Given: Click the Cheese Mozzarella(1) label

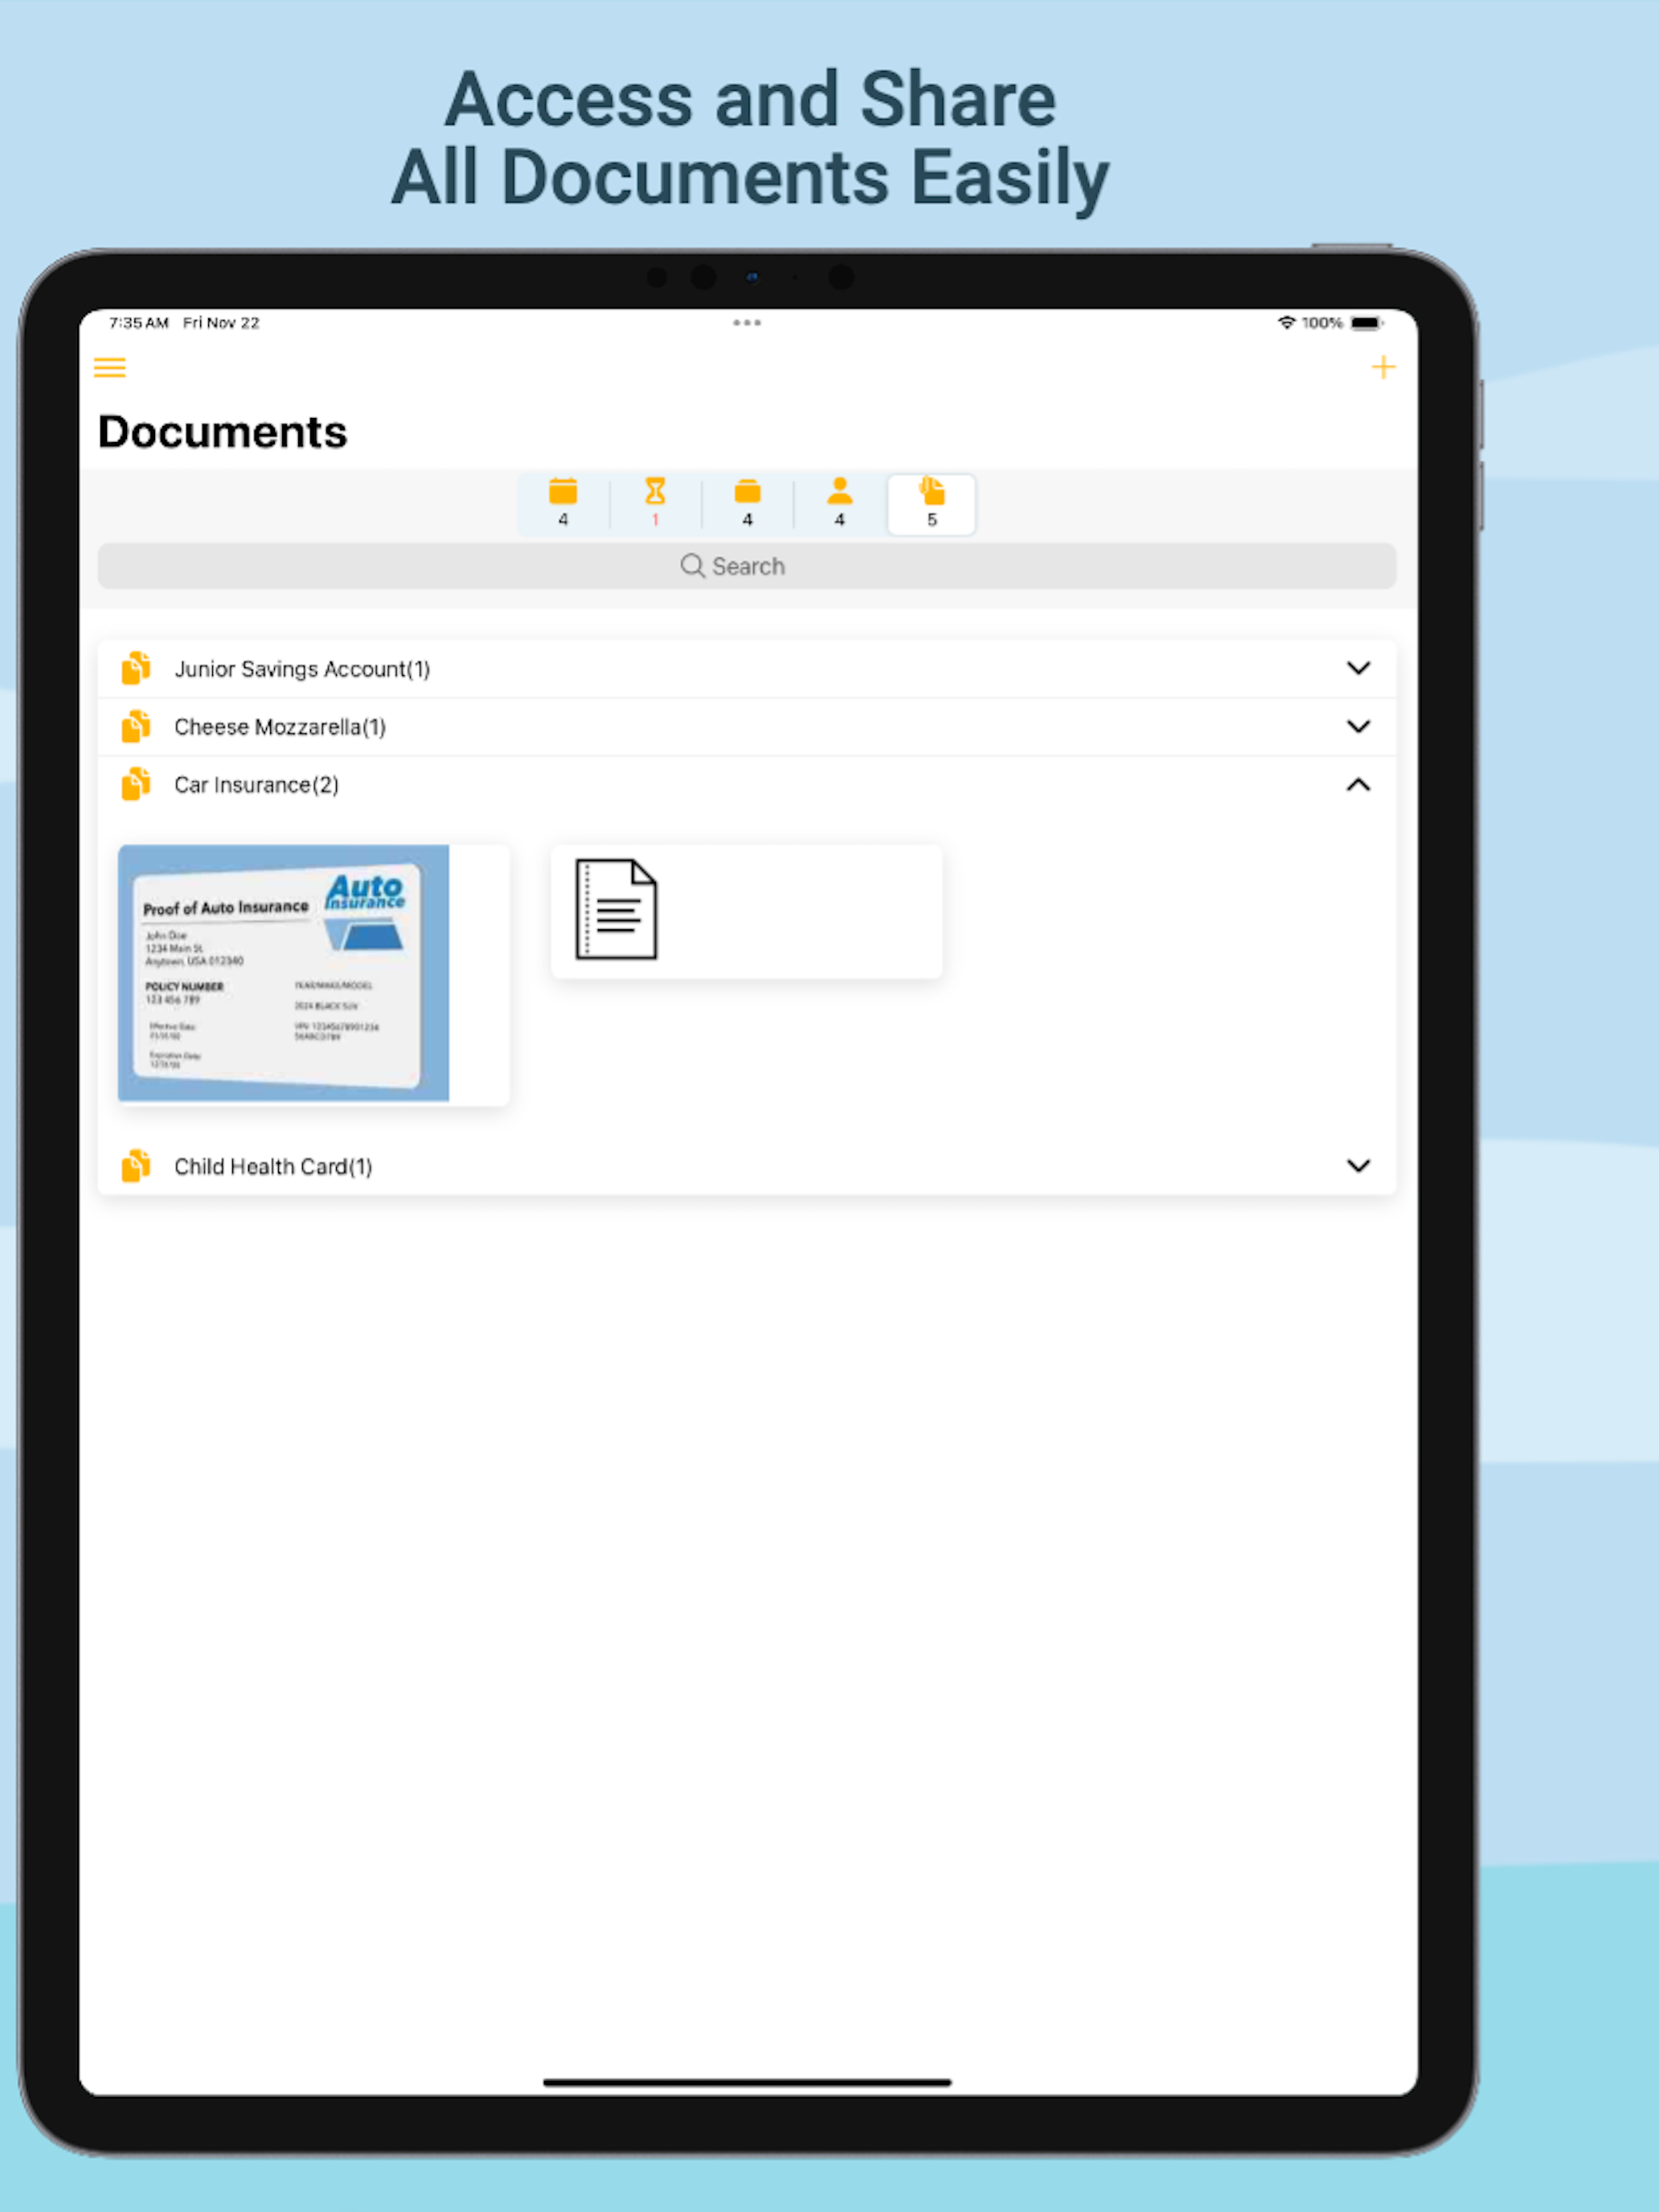Looking at the screenshot, I should [x=280, y=727].
